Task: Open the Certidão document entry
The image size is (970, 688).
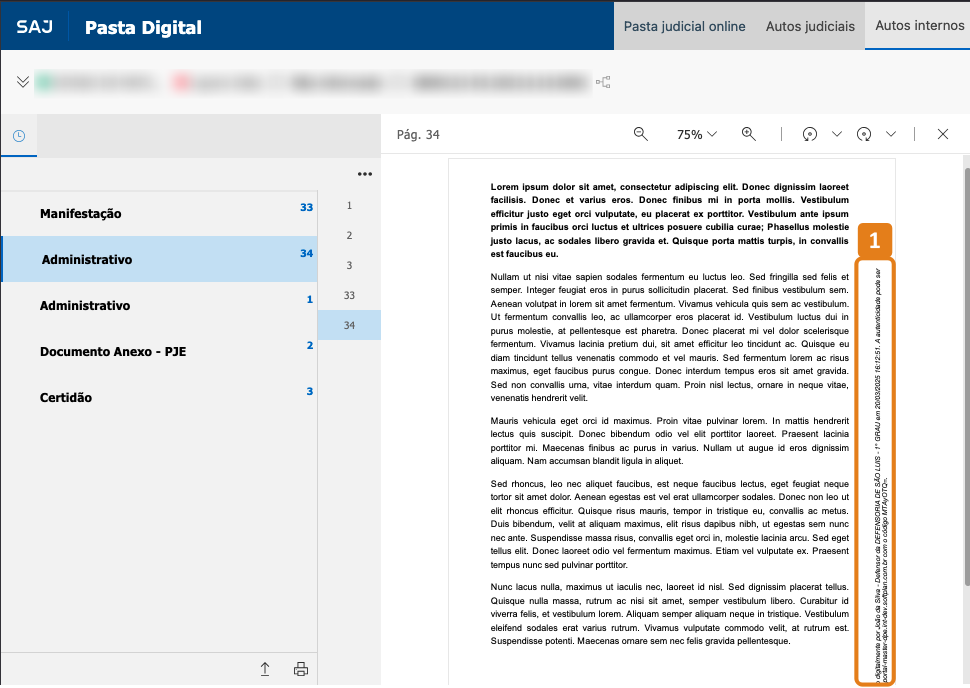Action: (x=160, y=397)
